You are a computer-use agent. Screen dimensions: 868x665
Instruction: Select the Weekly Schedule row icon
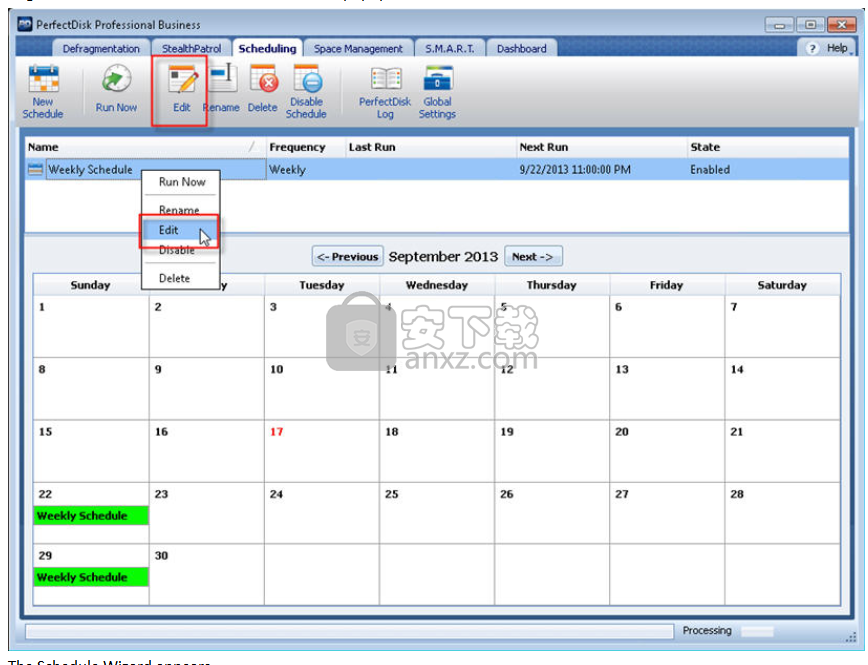pyautogui.click(x=35, y=169)
